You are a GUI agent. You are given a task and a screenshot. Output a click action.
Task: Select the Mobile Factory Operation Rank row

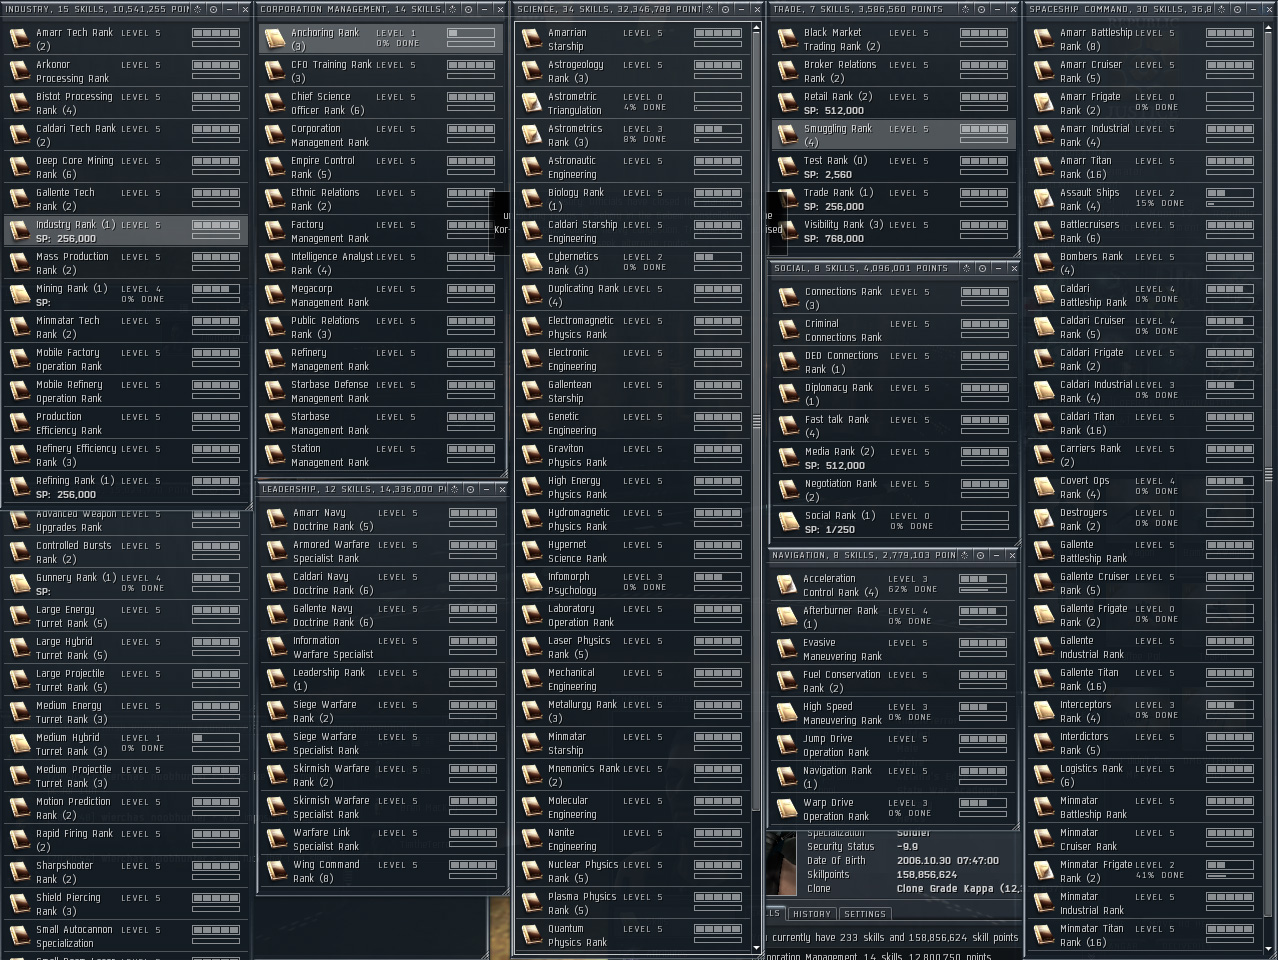pyautogui.click(x=126, y=359)
